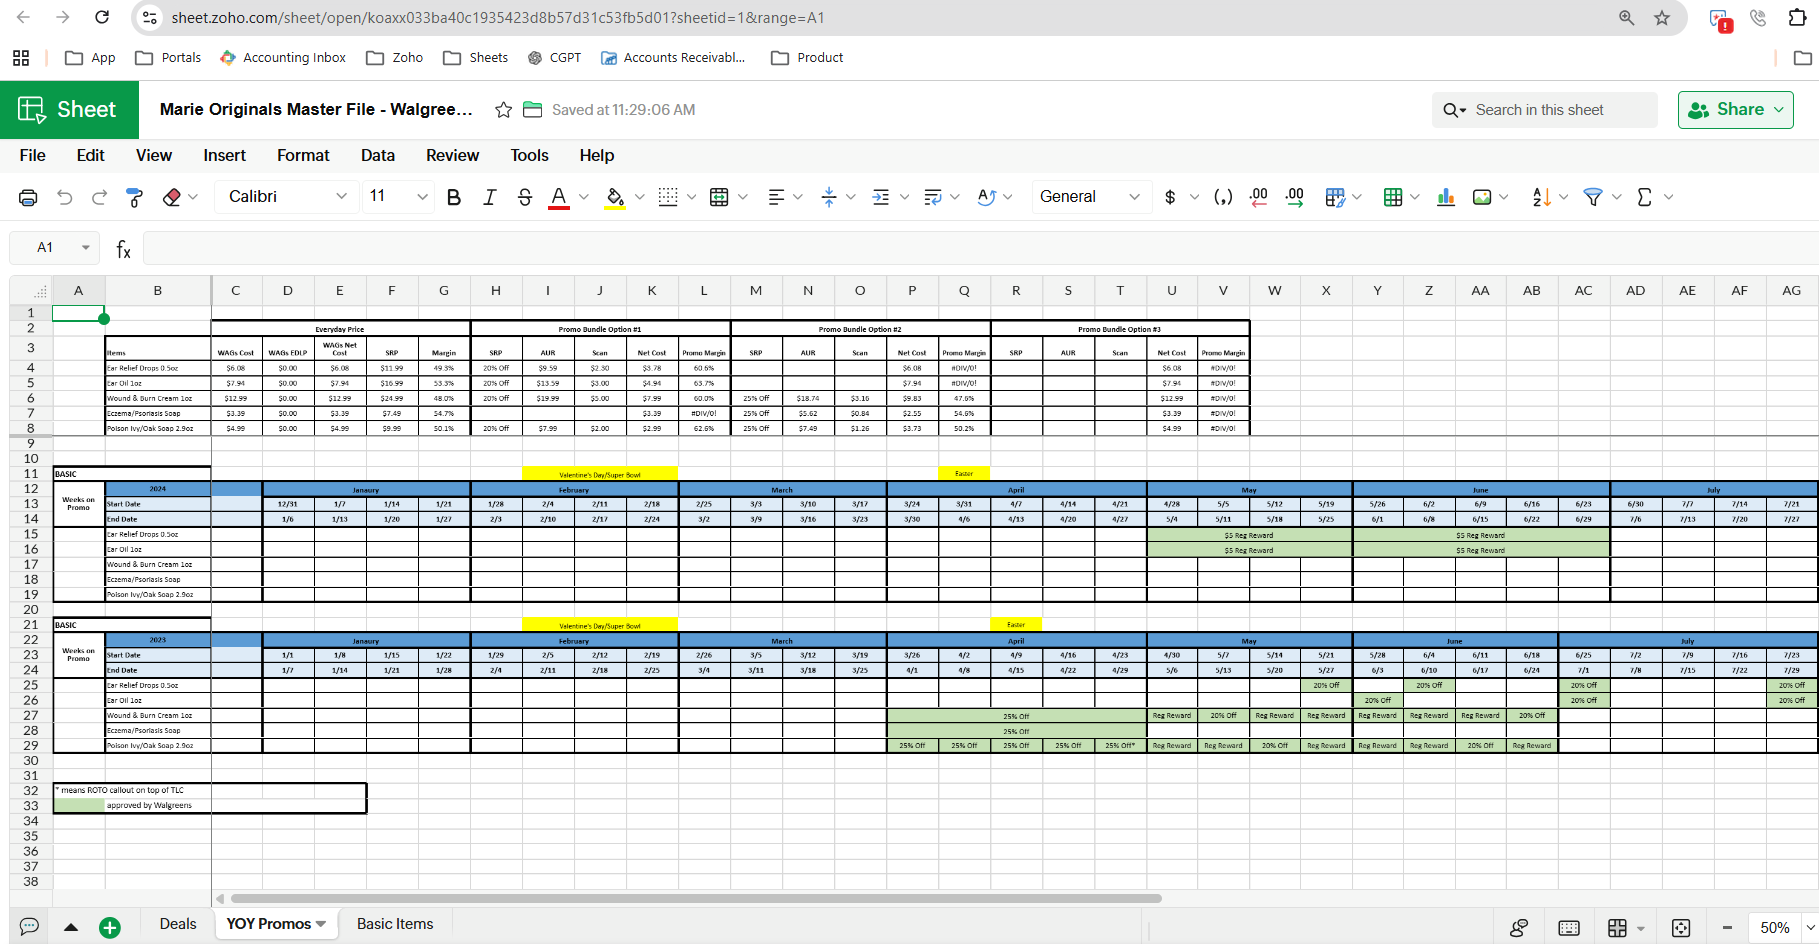Screen dimensions: 1819x944
Task: Apply the red font color
Action: (559, 197)
